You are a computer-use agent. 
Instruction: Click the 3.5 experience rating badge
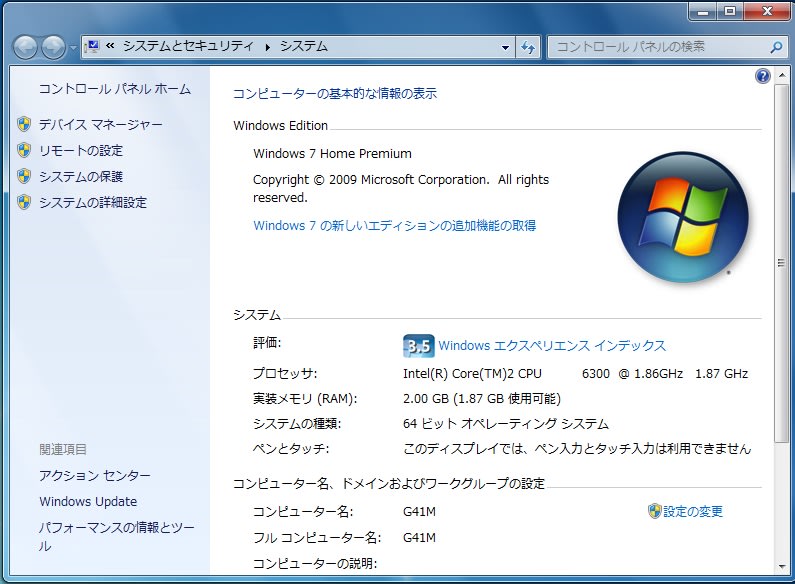coord(419,346)
